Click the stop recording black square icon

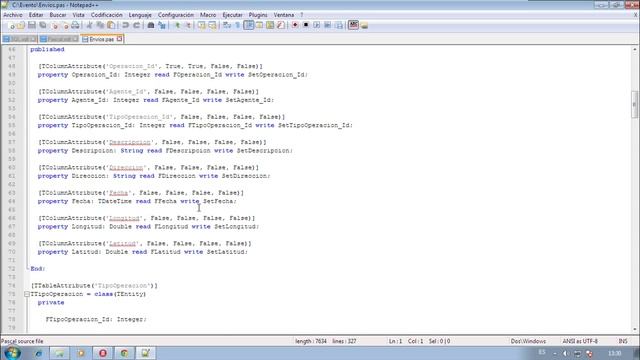tap(306, 25)
